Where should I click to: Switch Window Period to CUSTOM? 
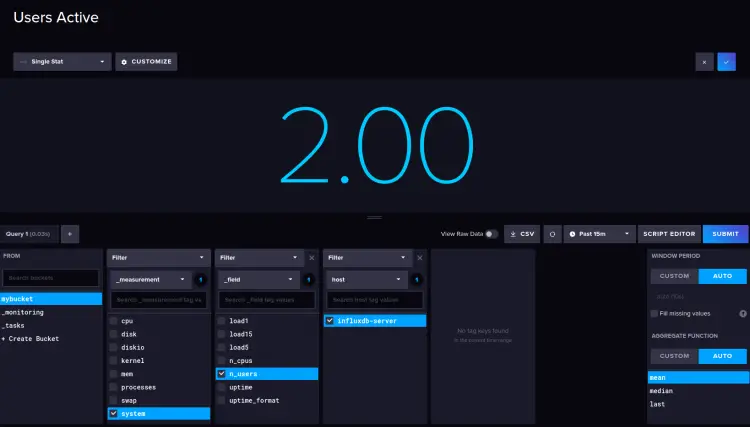coord(674,276)
